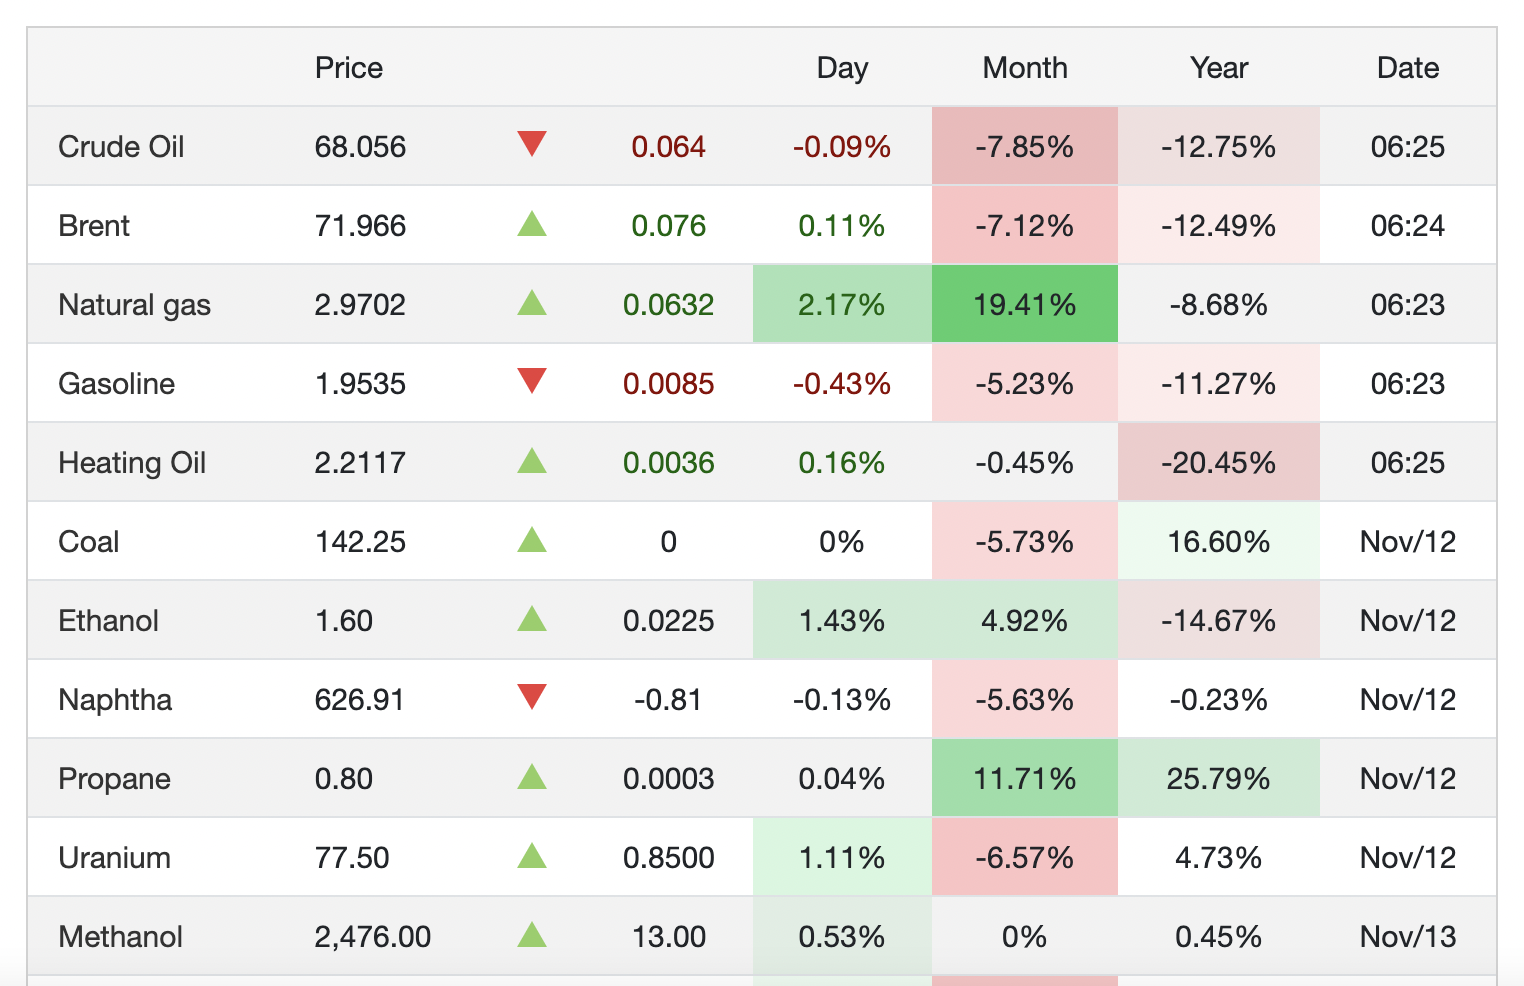Image resolution: width=1524 pixels, height=986 pixels.
Task: Click the red down arrow for Naphtha
Action: [532, 697]
